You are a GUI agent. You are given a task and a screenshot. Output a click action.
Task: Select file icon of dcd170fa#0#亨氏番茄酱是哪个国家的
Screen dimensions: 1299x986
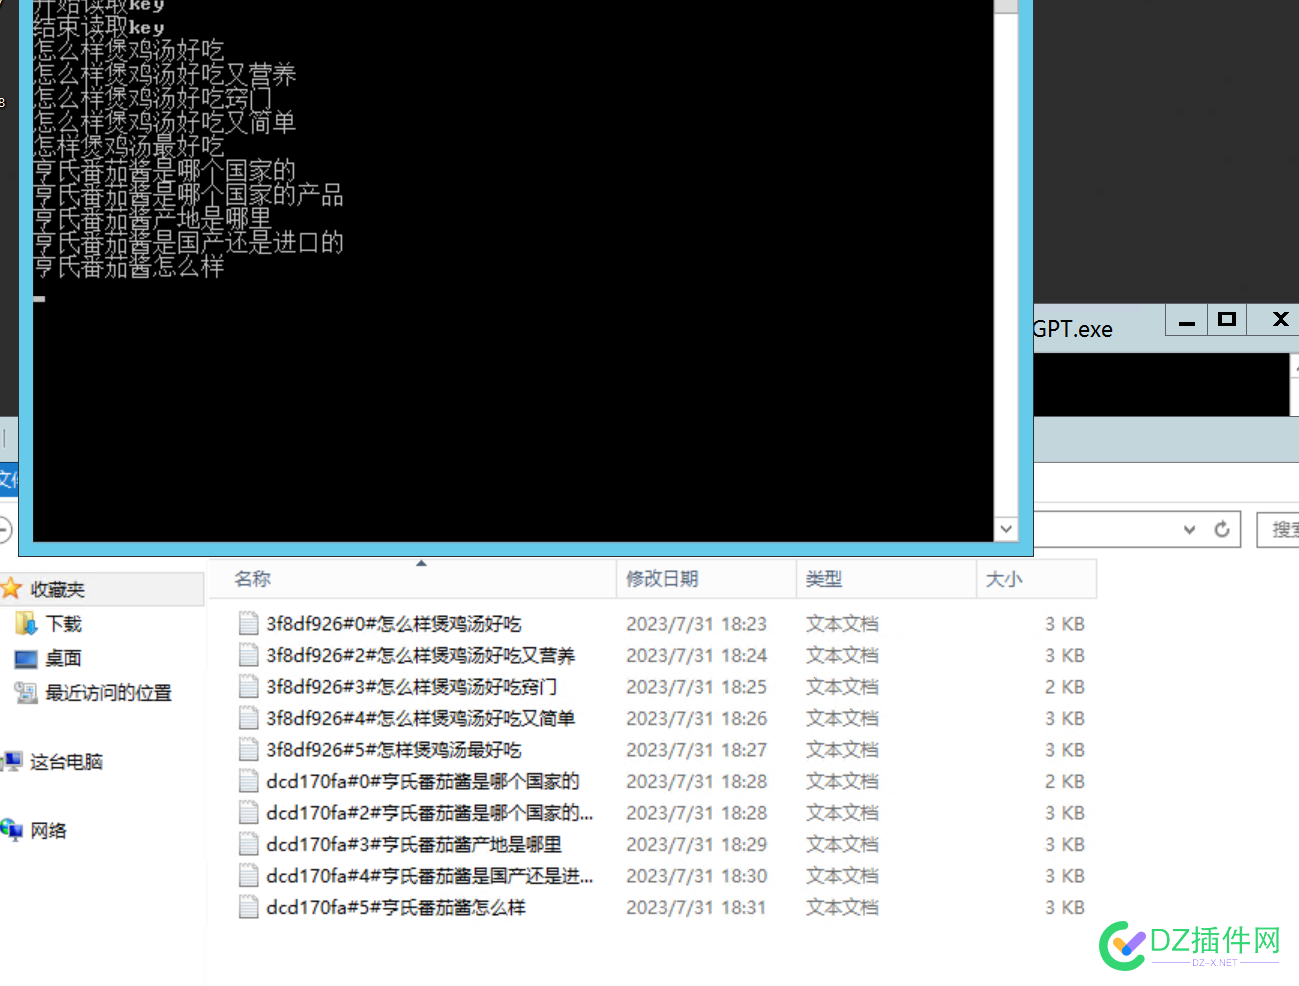tap(249, 781)
